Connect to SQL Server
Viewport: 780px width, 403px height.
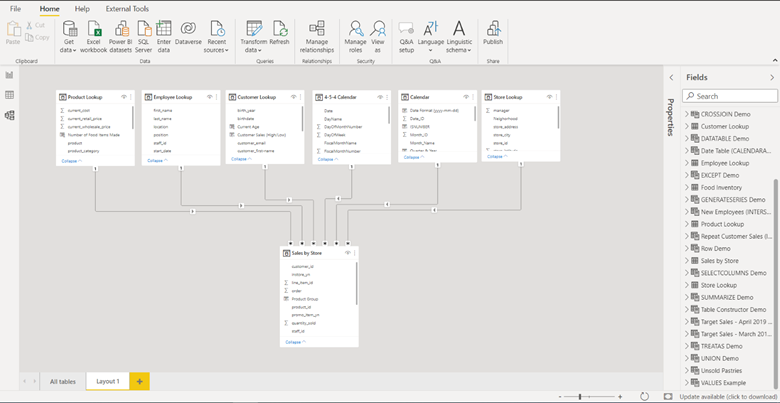[144, 37]
